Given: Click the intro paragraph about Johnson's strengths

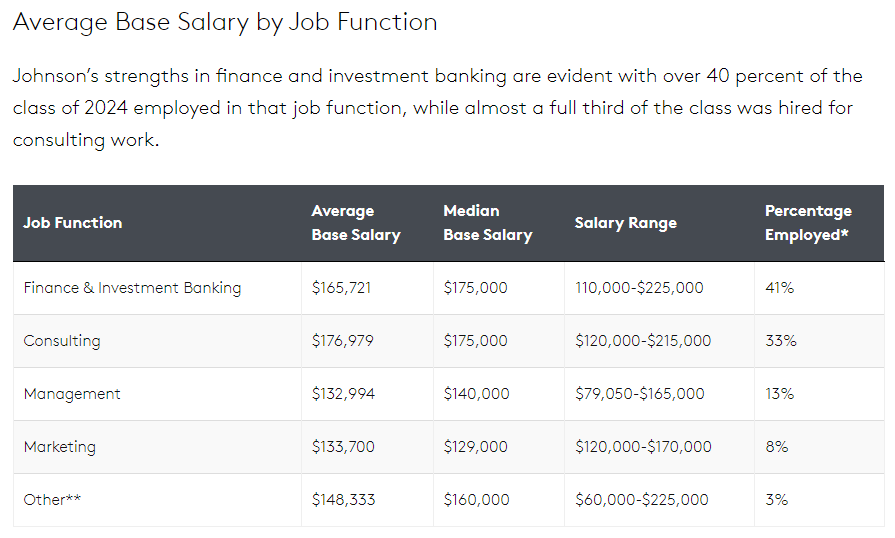Looking at the screenshot, I should tap(436, 108).
